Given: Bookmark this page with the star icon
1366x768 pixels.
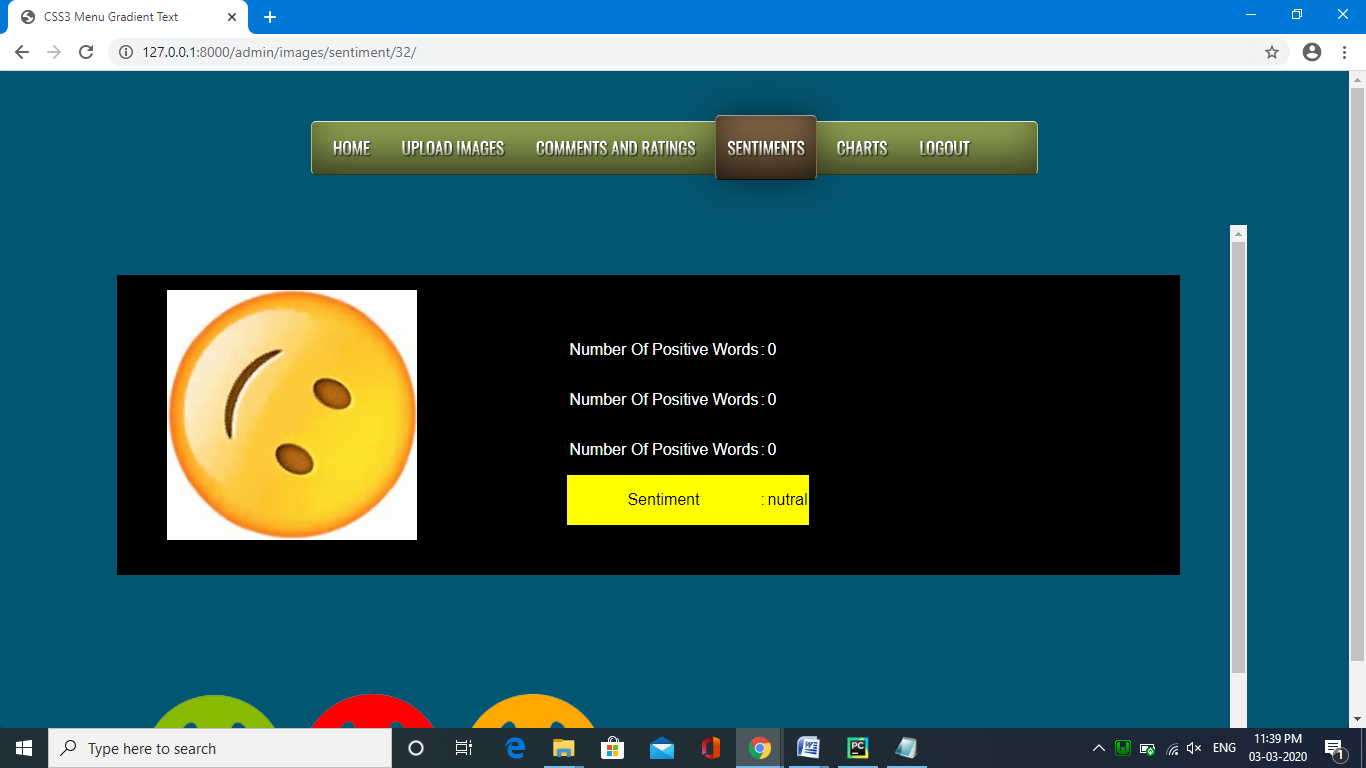Looking at the screenshot, I should point(1272,52).
